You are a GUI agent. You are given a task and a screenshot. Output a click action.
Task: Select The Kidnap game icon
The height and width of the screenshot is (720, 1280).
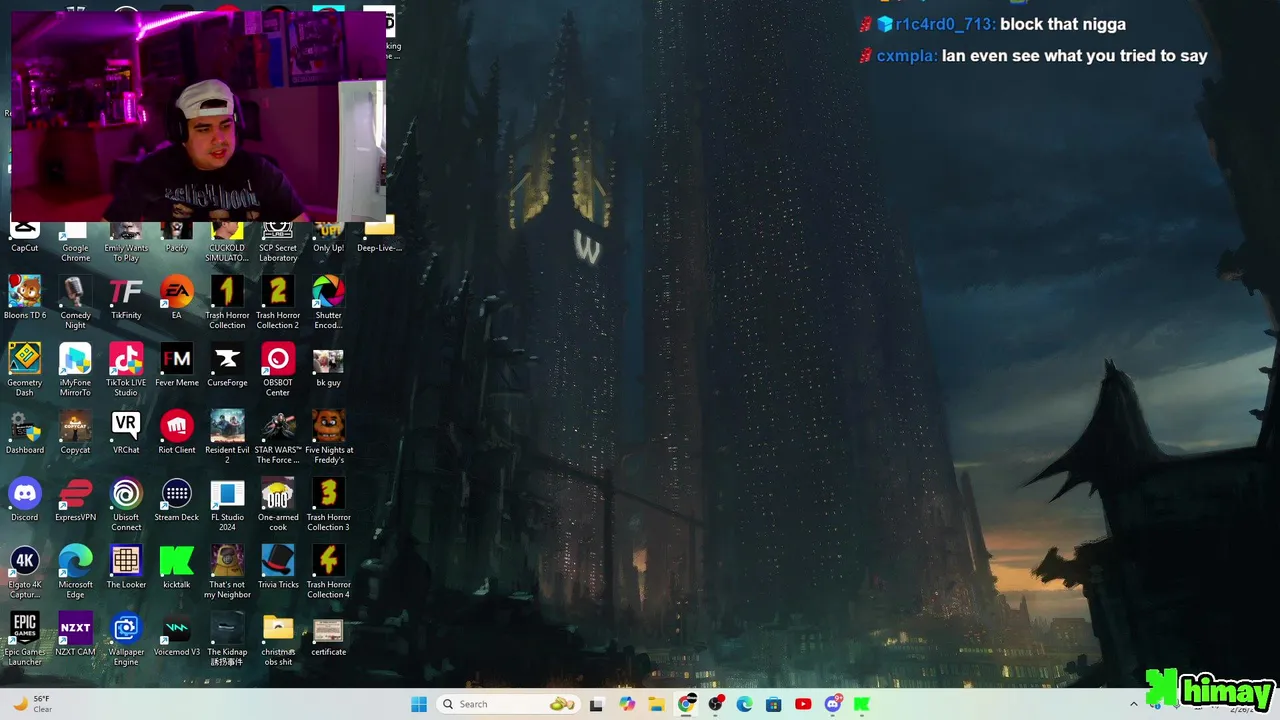227,638
